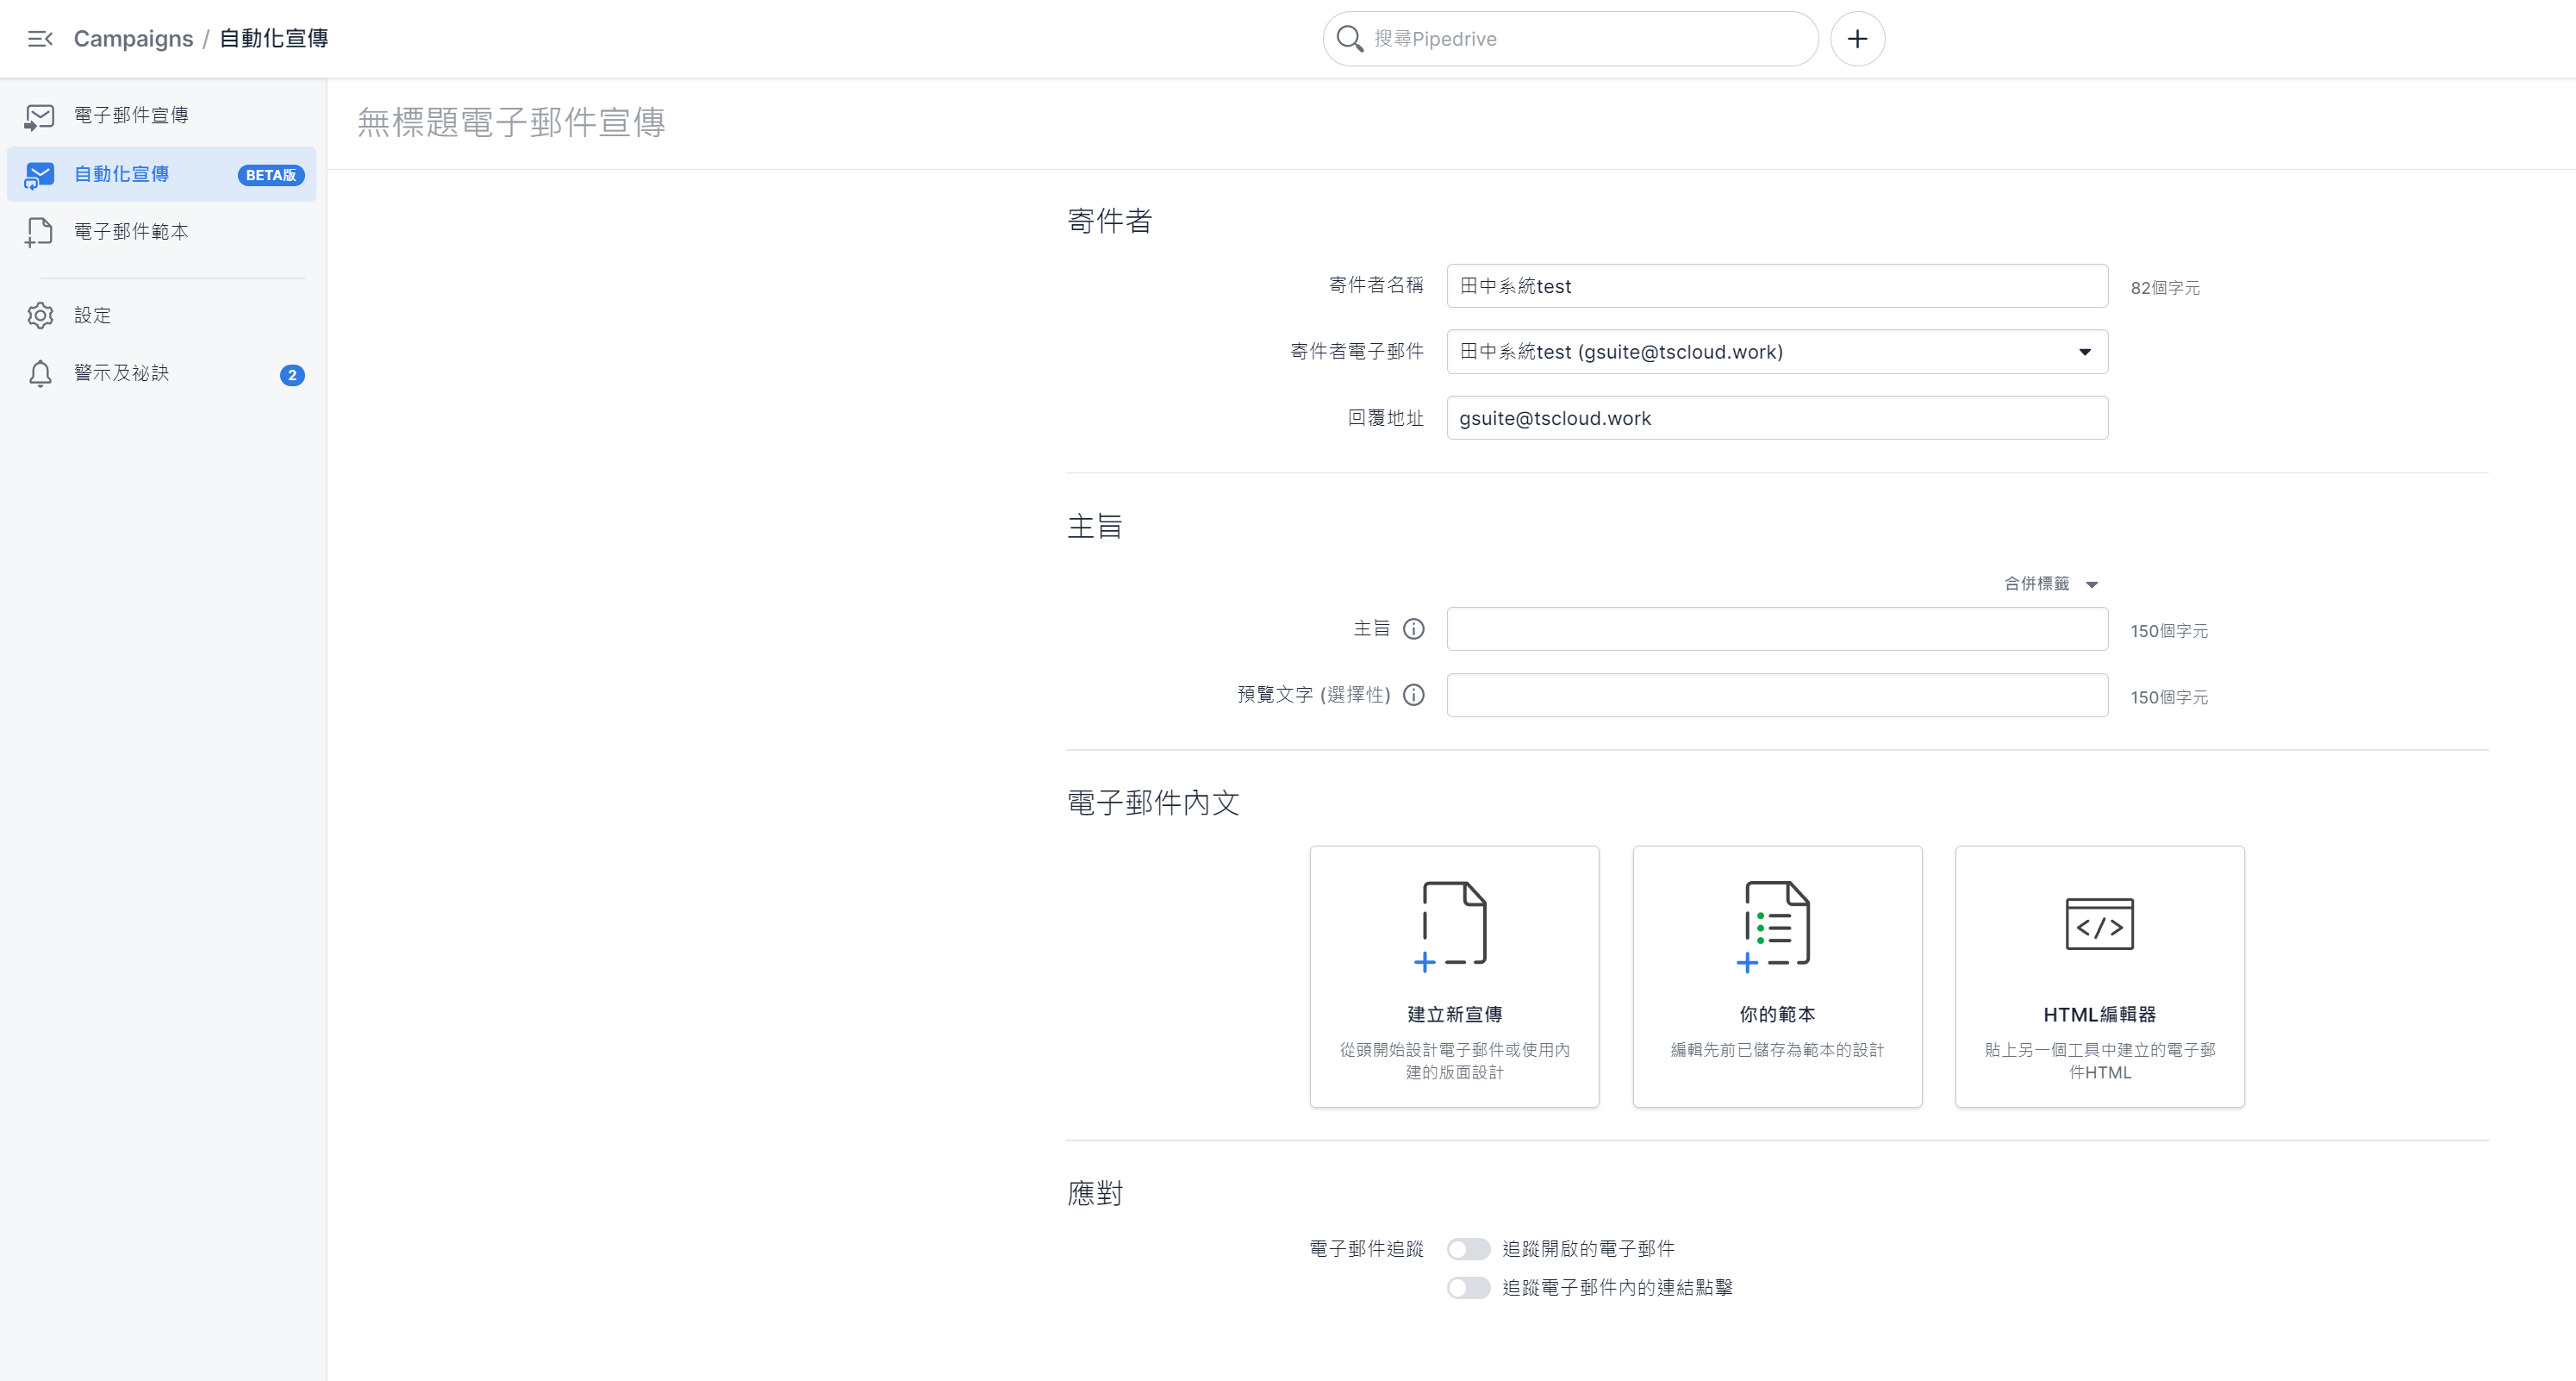Screen dimensions: 2576x1381
Task: Click the plus quick-add button
Action: (x=1857, y=38)
